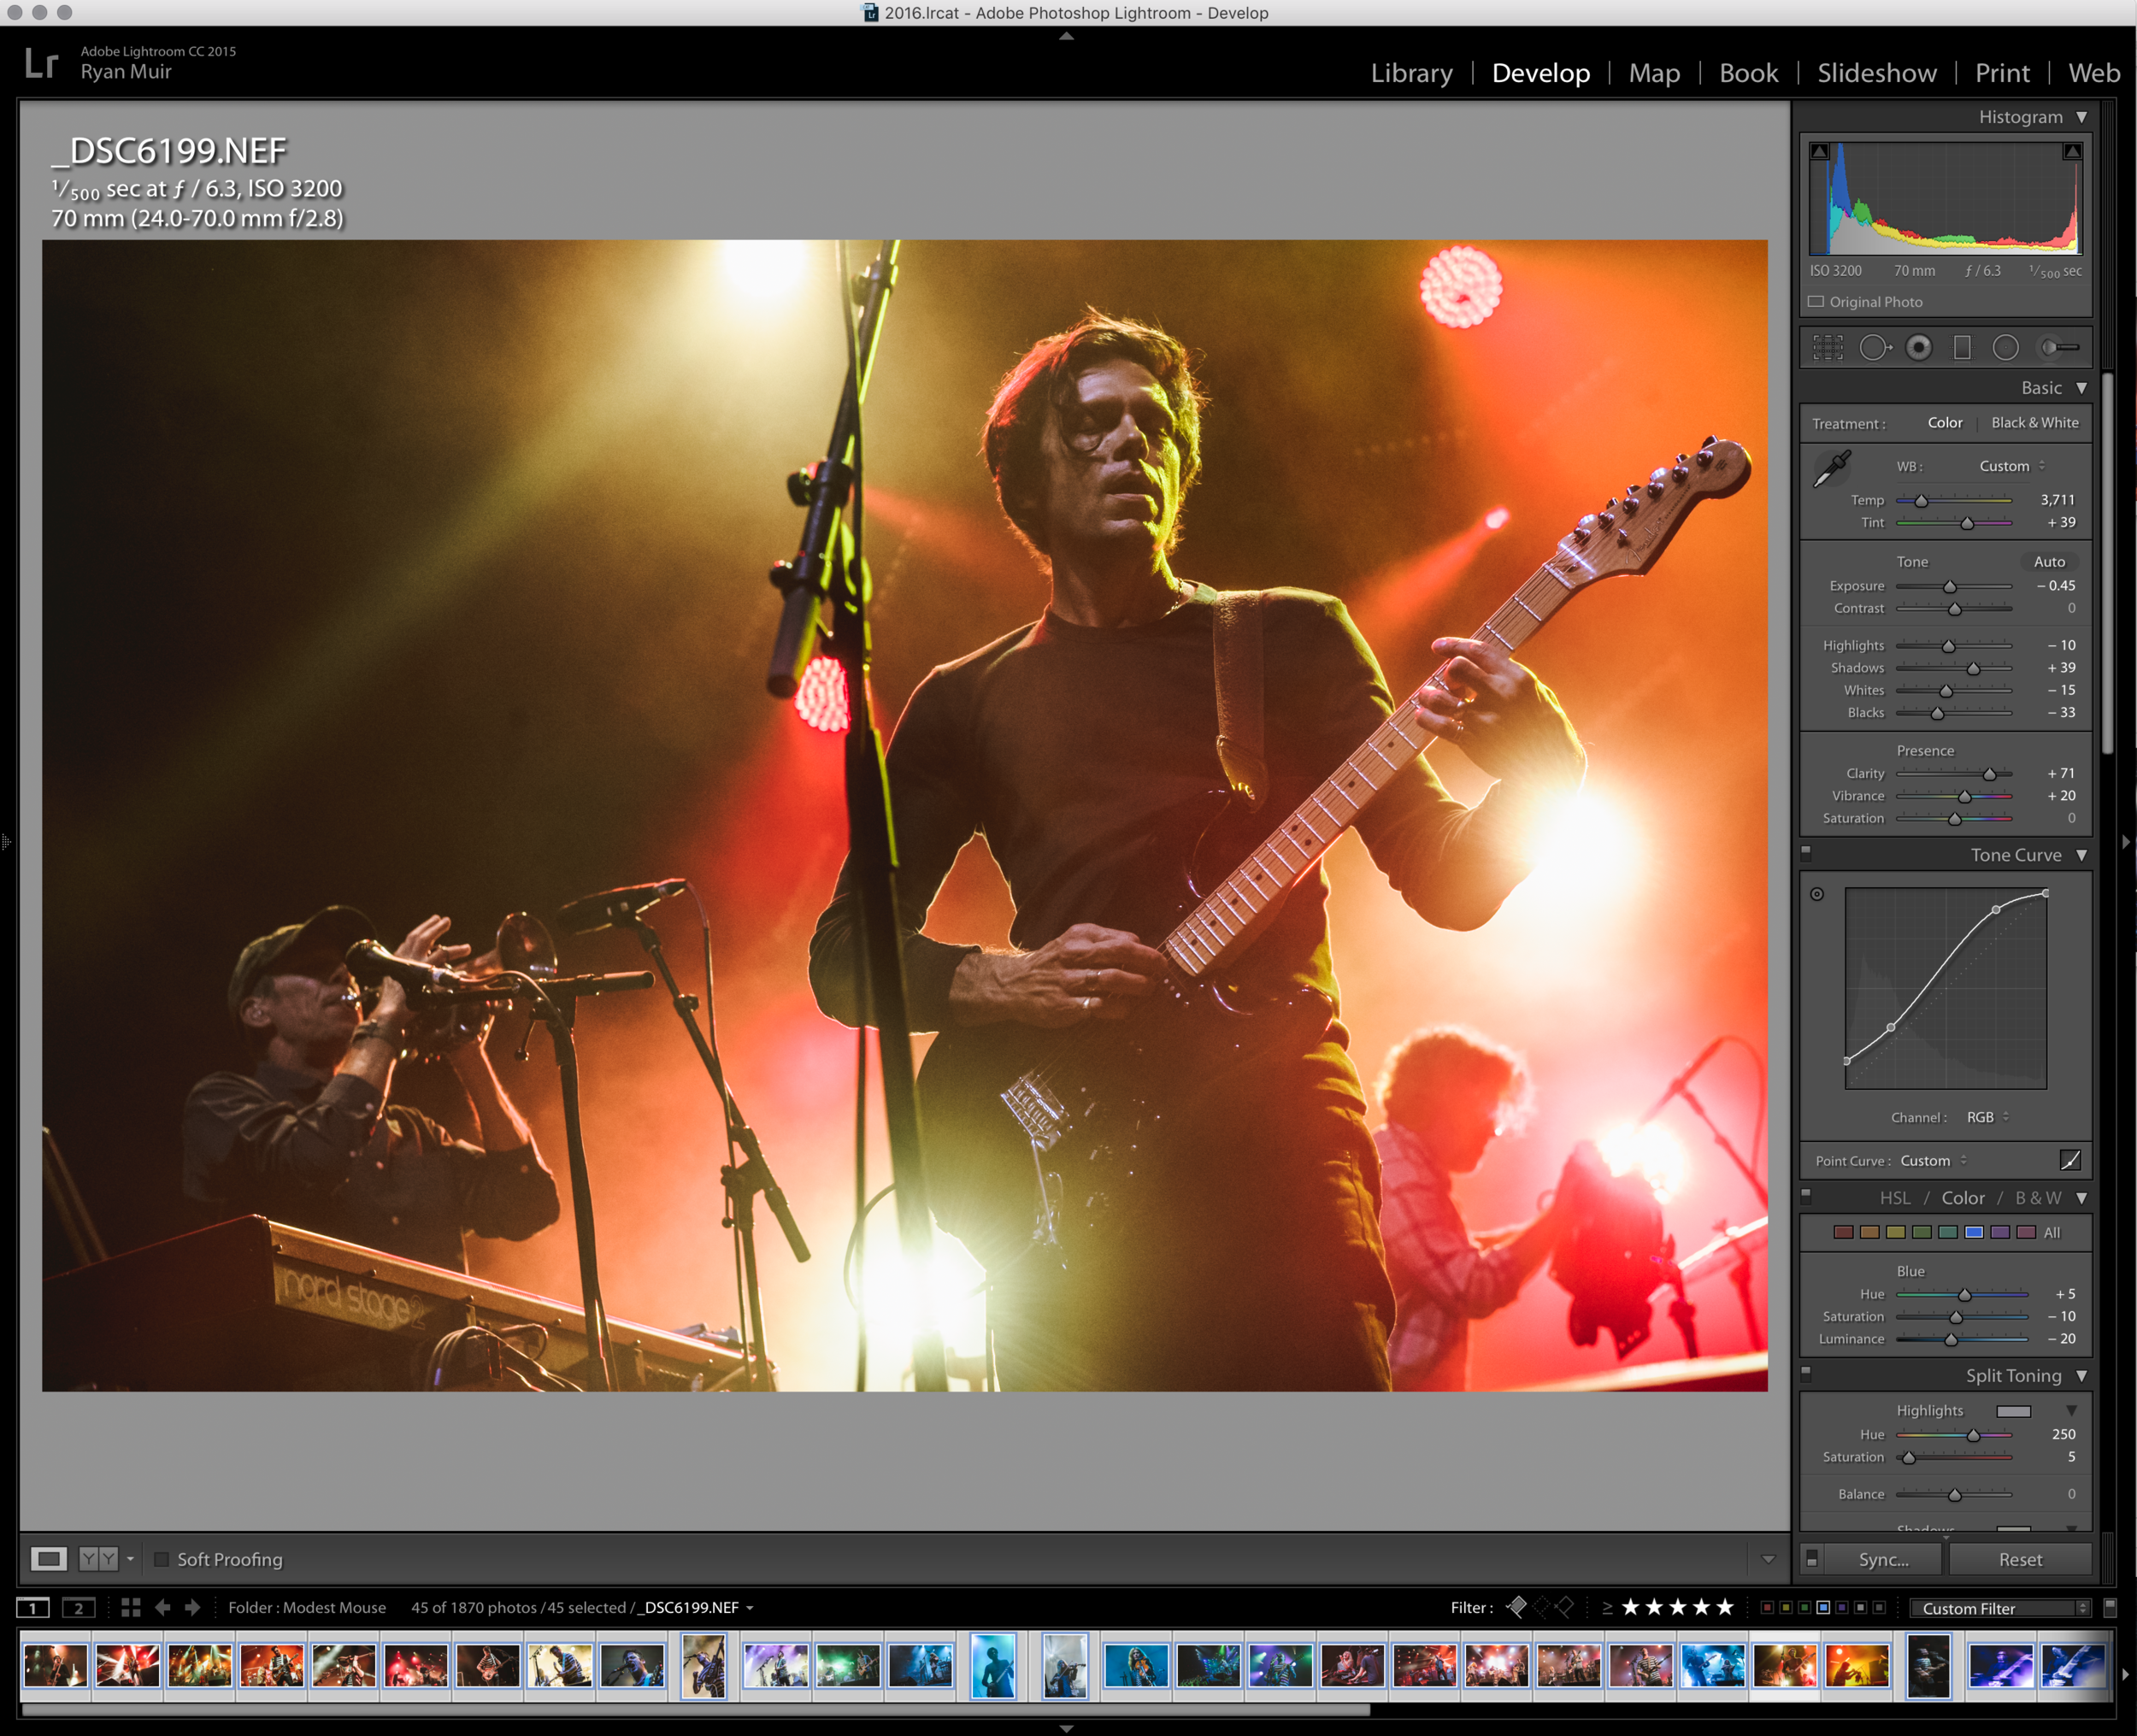Collapse the Split Toning panel
Screen dimensions: 2137x1736
[2081, 1376]
